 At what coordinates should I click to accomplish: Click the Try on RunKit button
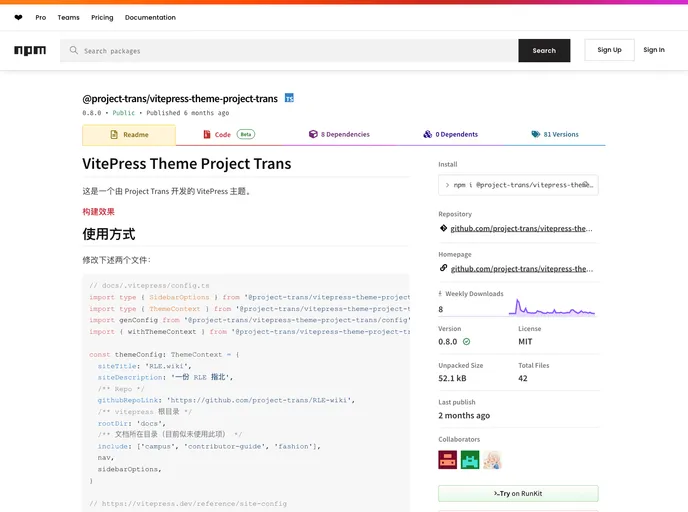518,493
